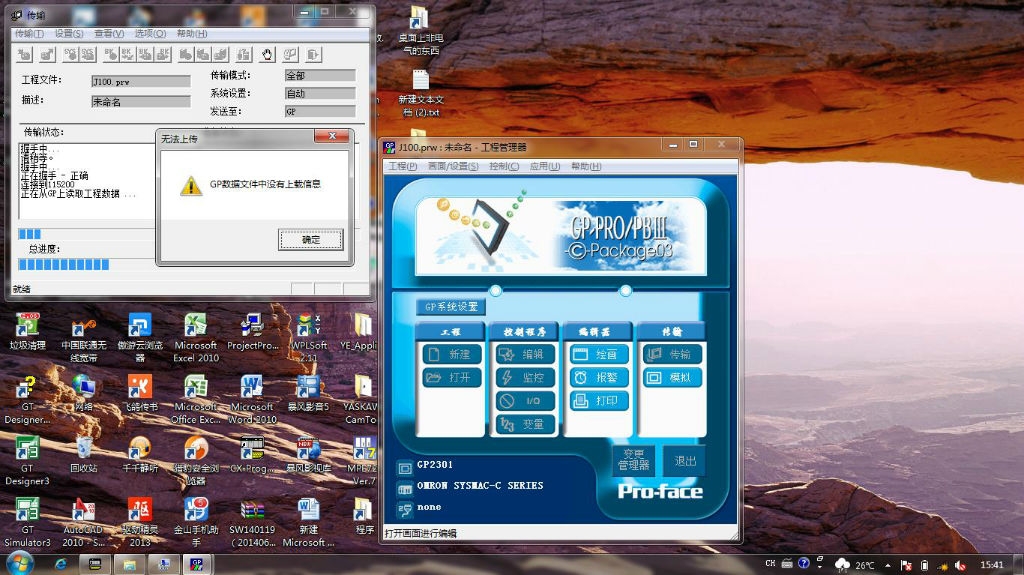Click 打开 to open a project
Image resolution: width=1024 pixels, height=575 pixels.
pos(452,378)
